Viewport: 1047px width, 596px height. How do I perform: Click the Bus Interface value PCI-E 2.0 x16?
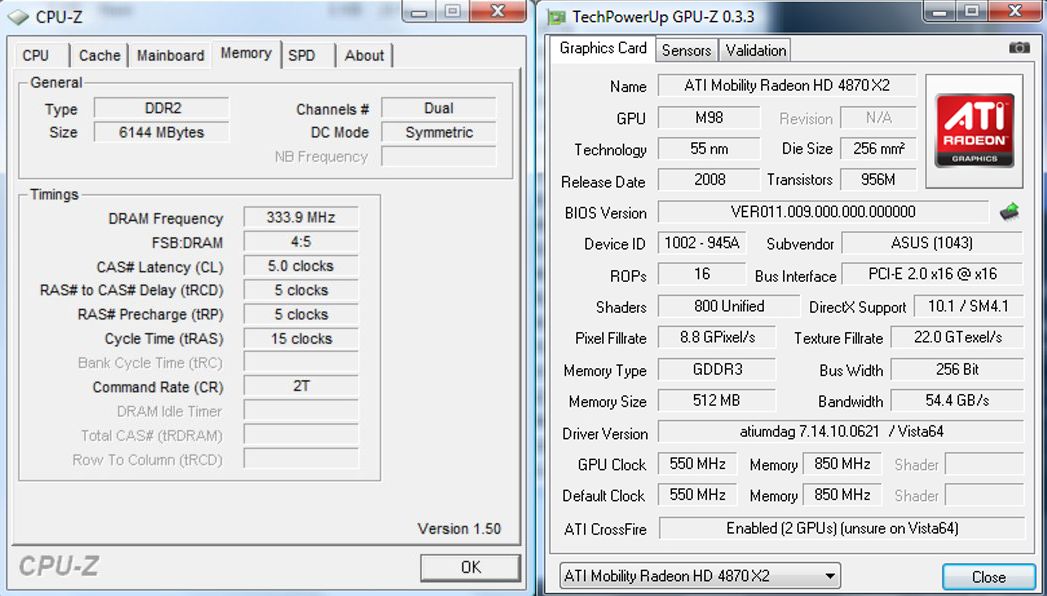coord(932,274)
